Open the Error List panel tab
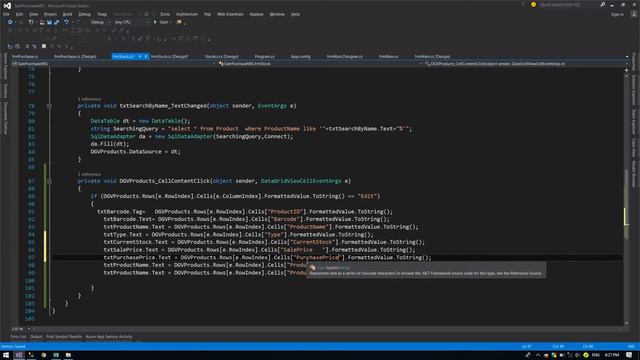640x360 pixels. (x=18, y=337)
